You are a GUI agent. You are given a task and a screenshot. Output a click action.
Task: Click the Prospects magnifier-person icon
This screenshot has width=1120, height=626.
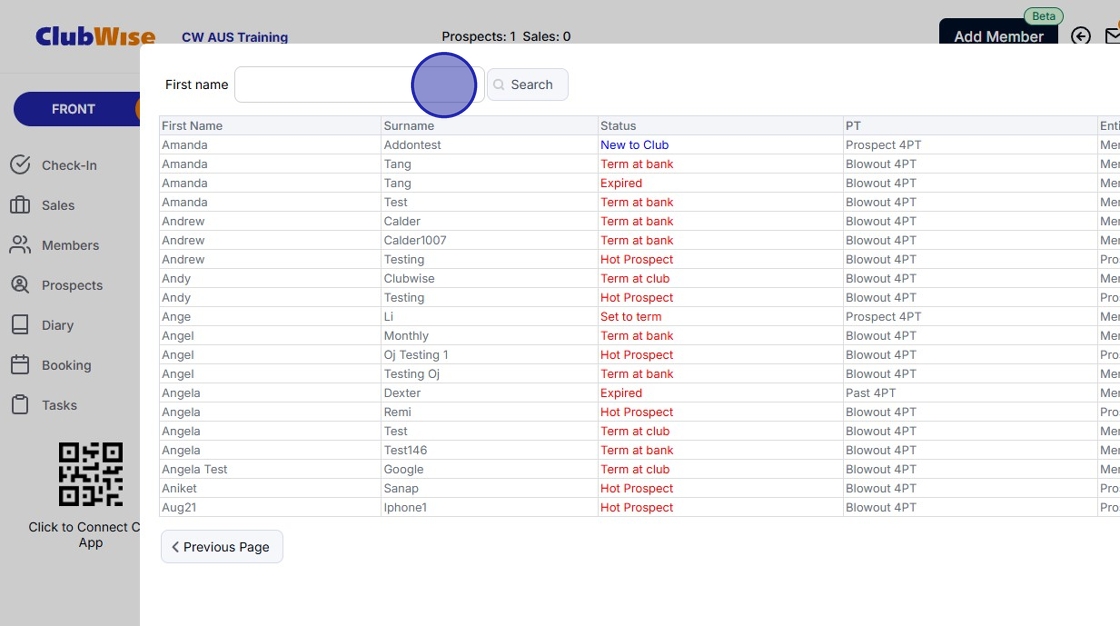pos(20,285)
